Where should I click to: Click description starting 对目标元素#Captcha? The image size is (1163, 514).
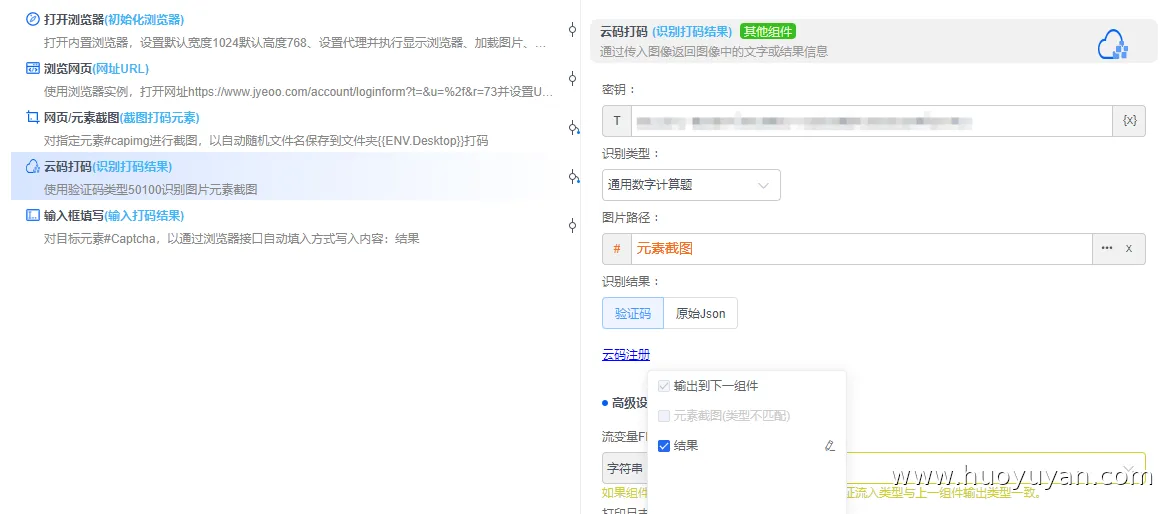tap(232, 239)
